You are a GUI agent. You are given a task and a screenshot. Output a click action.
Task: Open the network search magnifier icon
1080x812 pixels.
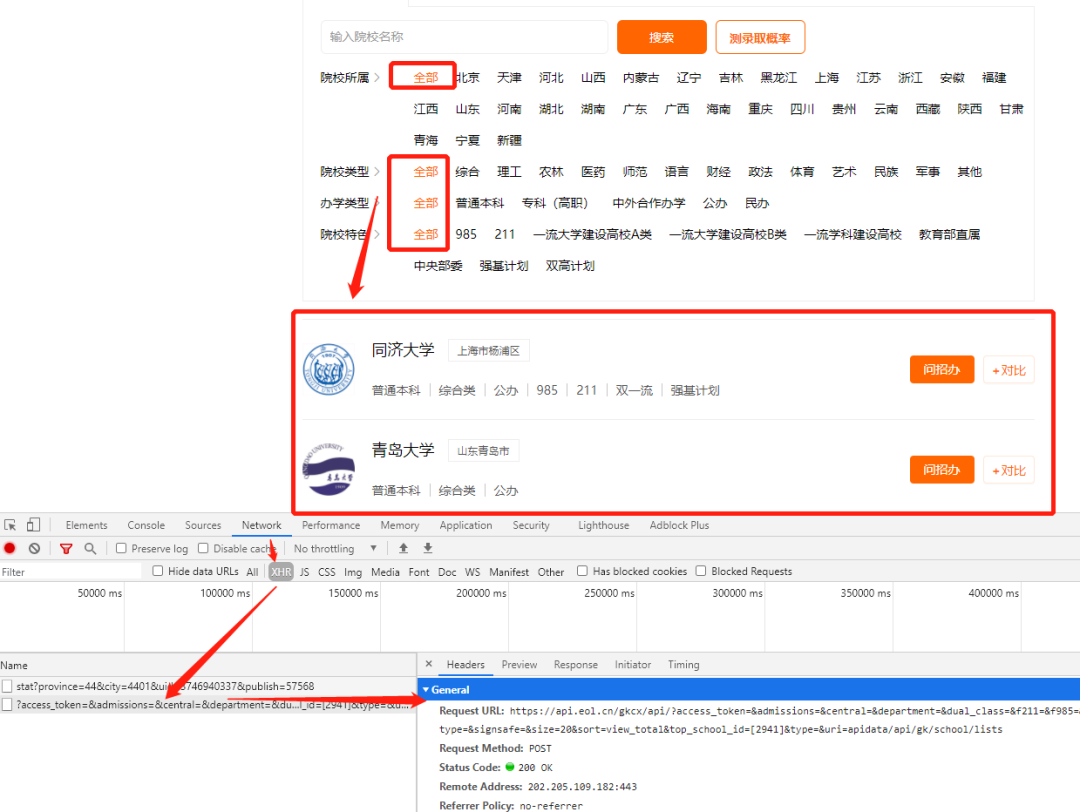90,549
